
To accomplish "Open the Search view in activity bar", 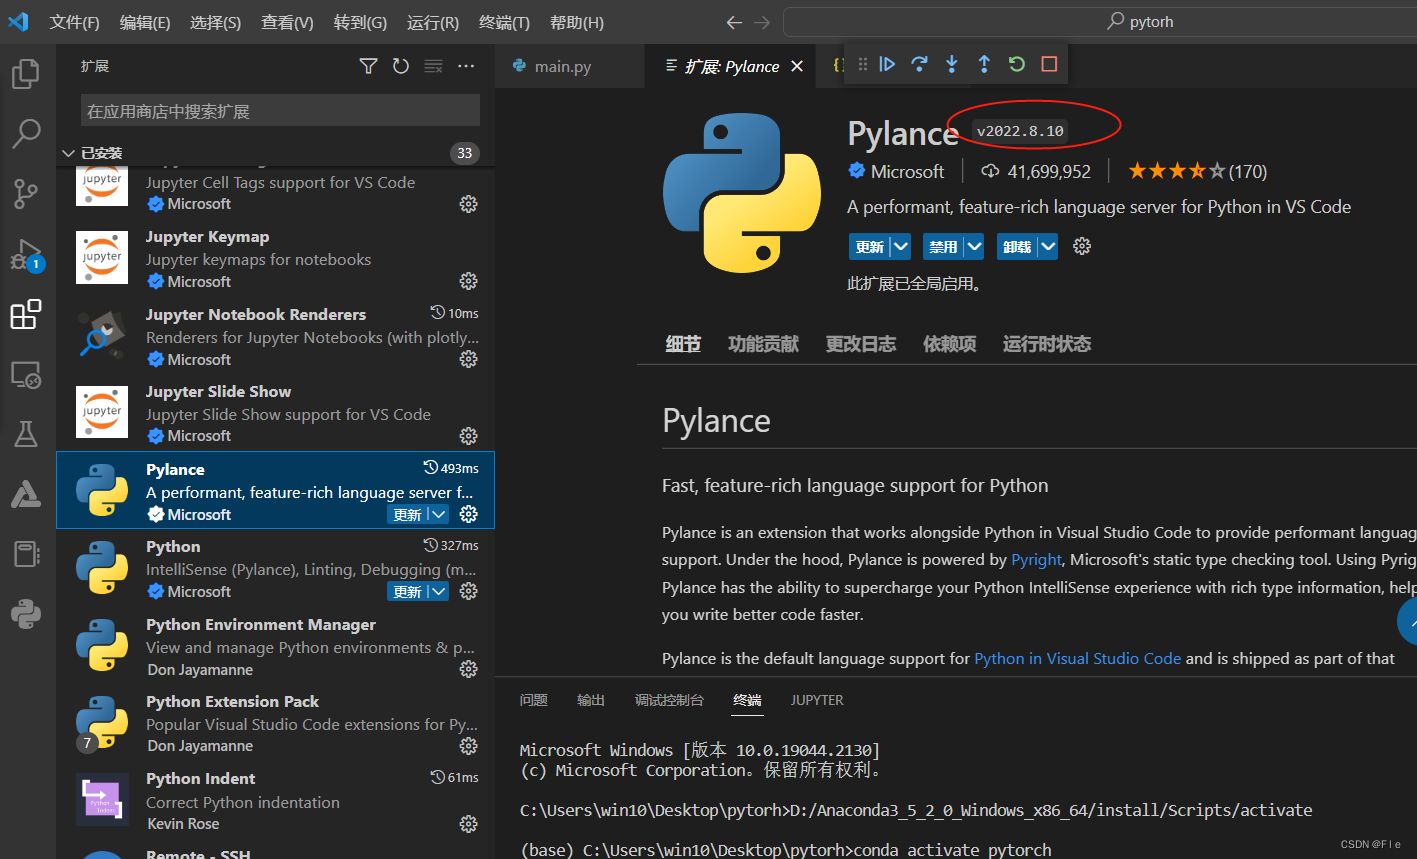I will click(26, 133).
